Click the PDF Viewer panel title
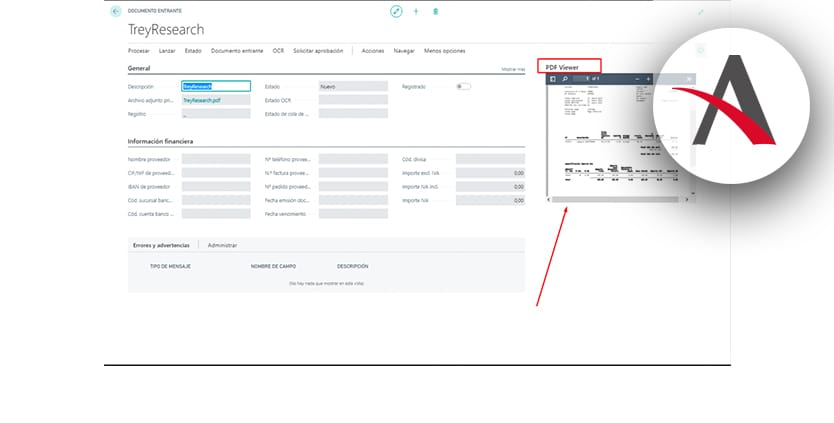This screenshot has width=834, height=423. click(x=562, y=68)
